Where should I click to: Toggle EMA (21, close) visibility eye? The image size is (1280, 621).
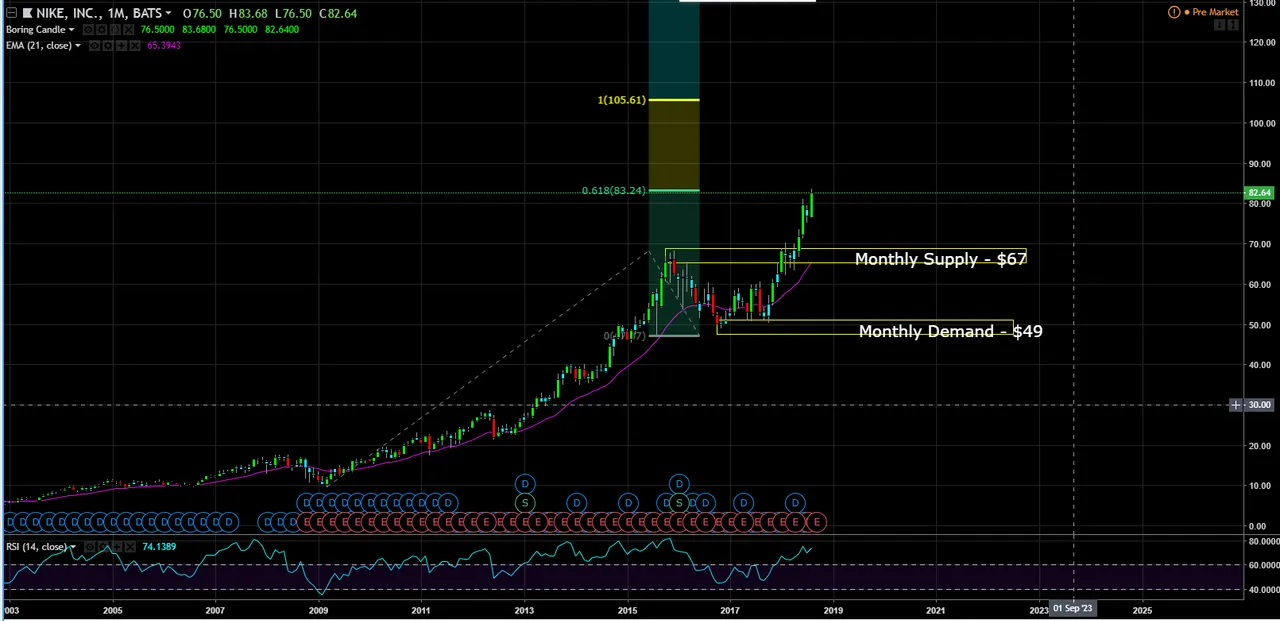point(95,46)
